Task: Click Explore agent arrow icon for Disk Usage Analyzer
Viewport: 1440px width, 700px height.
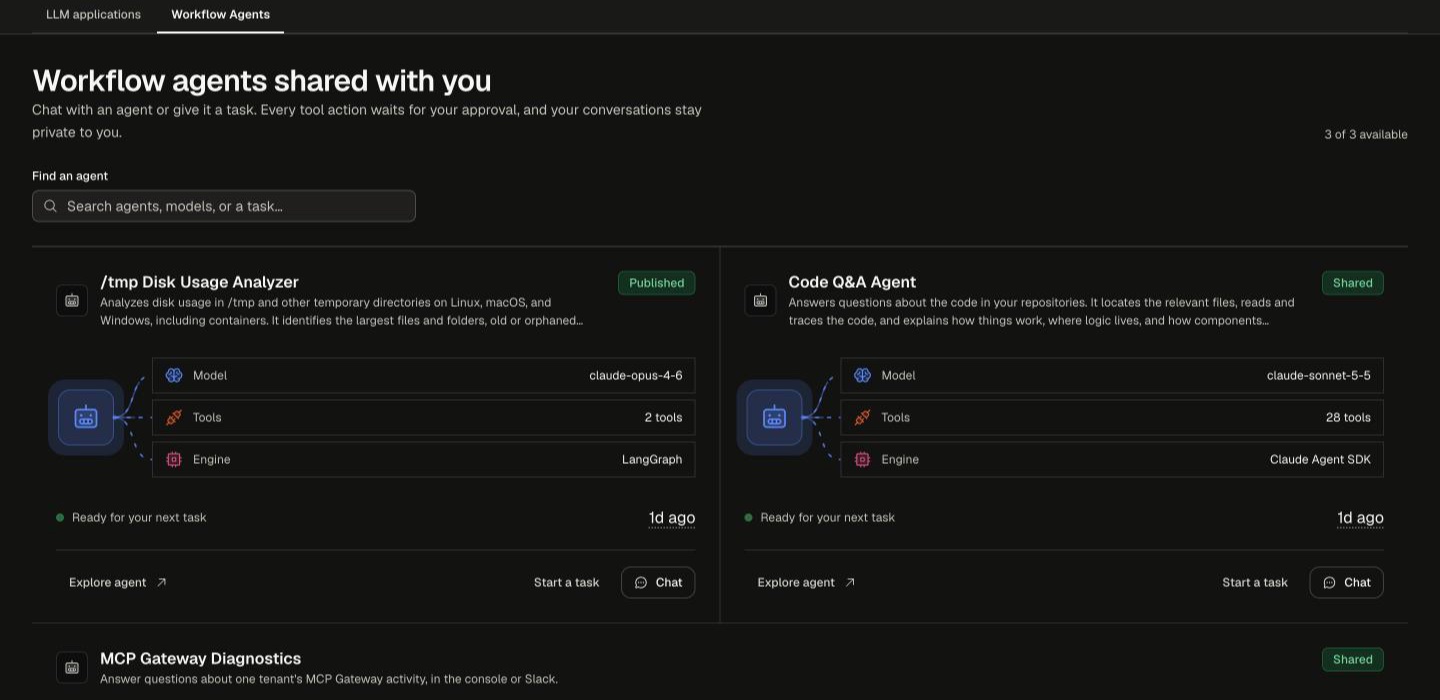Action: pyautogui.click(x=162, y=582)
